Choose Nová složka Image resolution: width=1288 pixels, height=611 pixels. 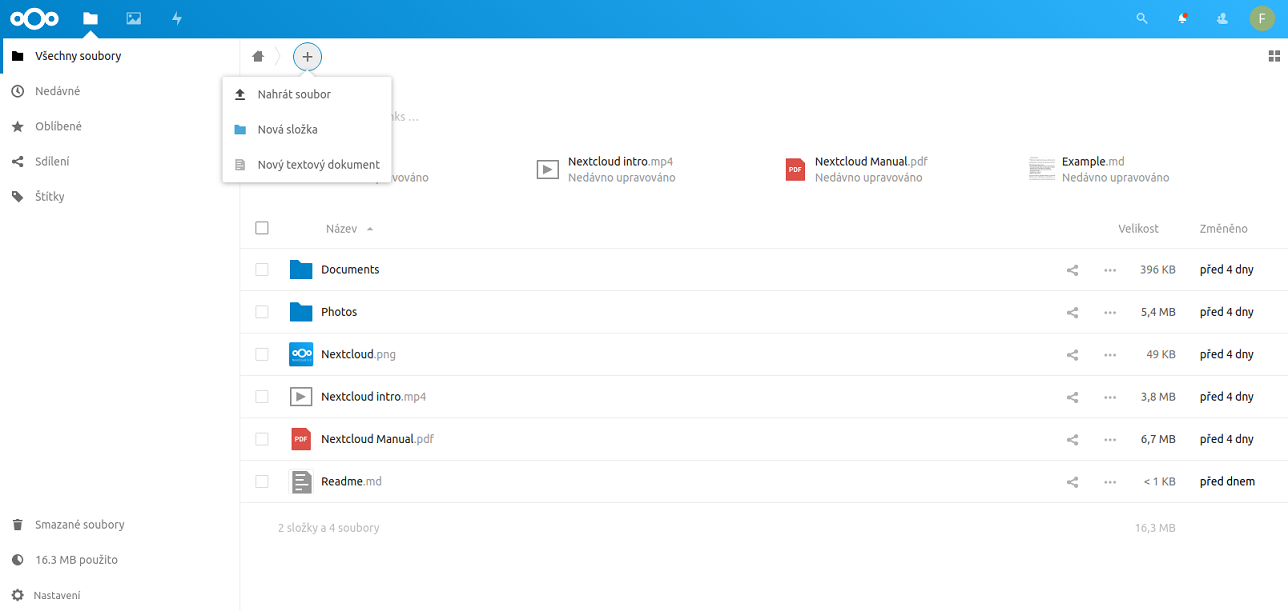pyautogui.click(x=307, y=129)
